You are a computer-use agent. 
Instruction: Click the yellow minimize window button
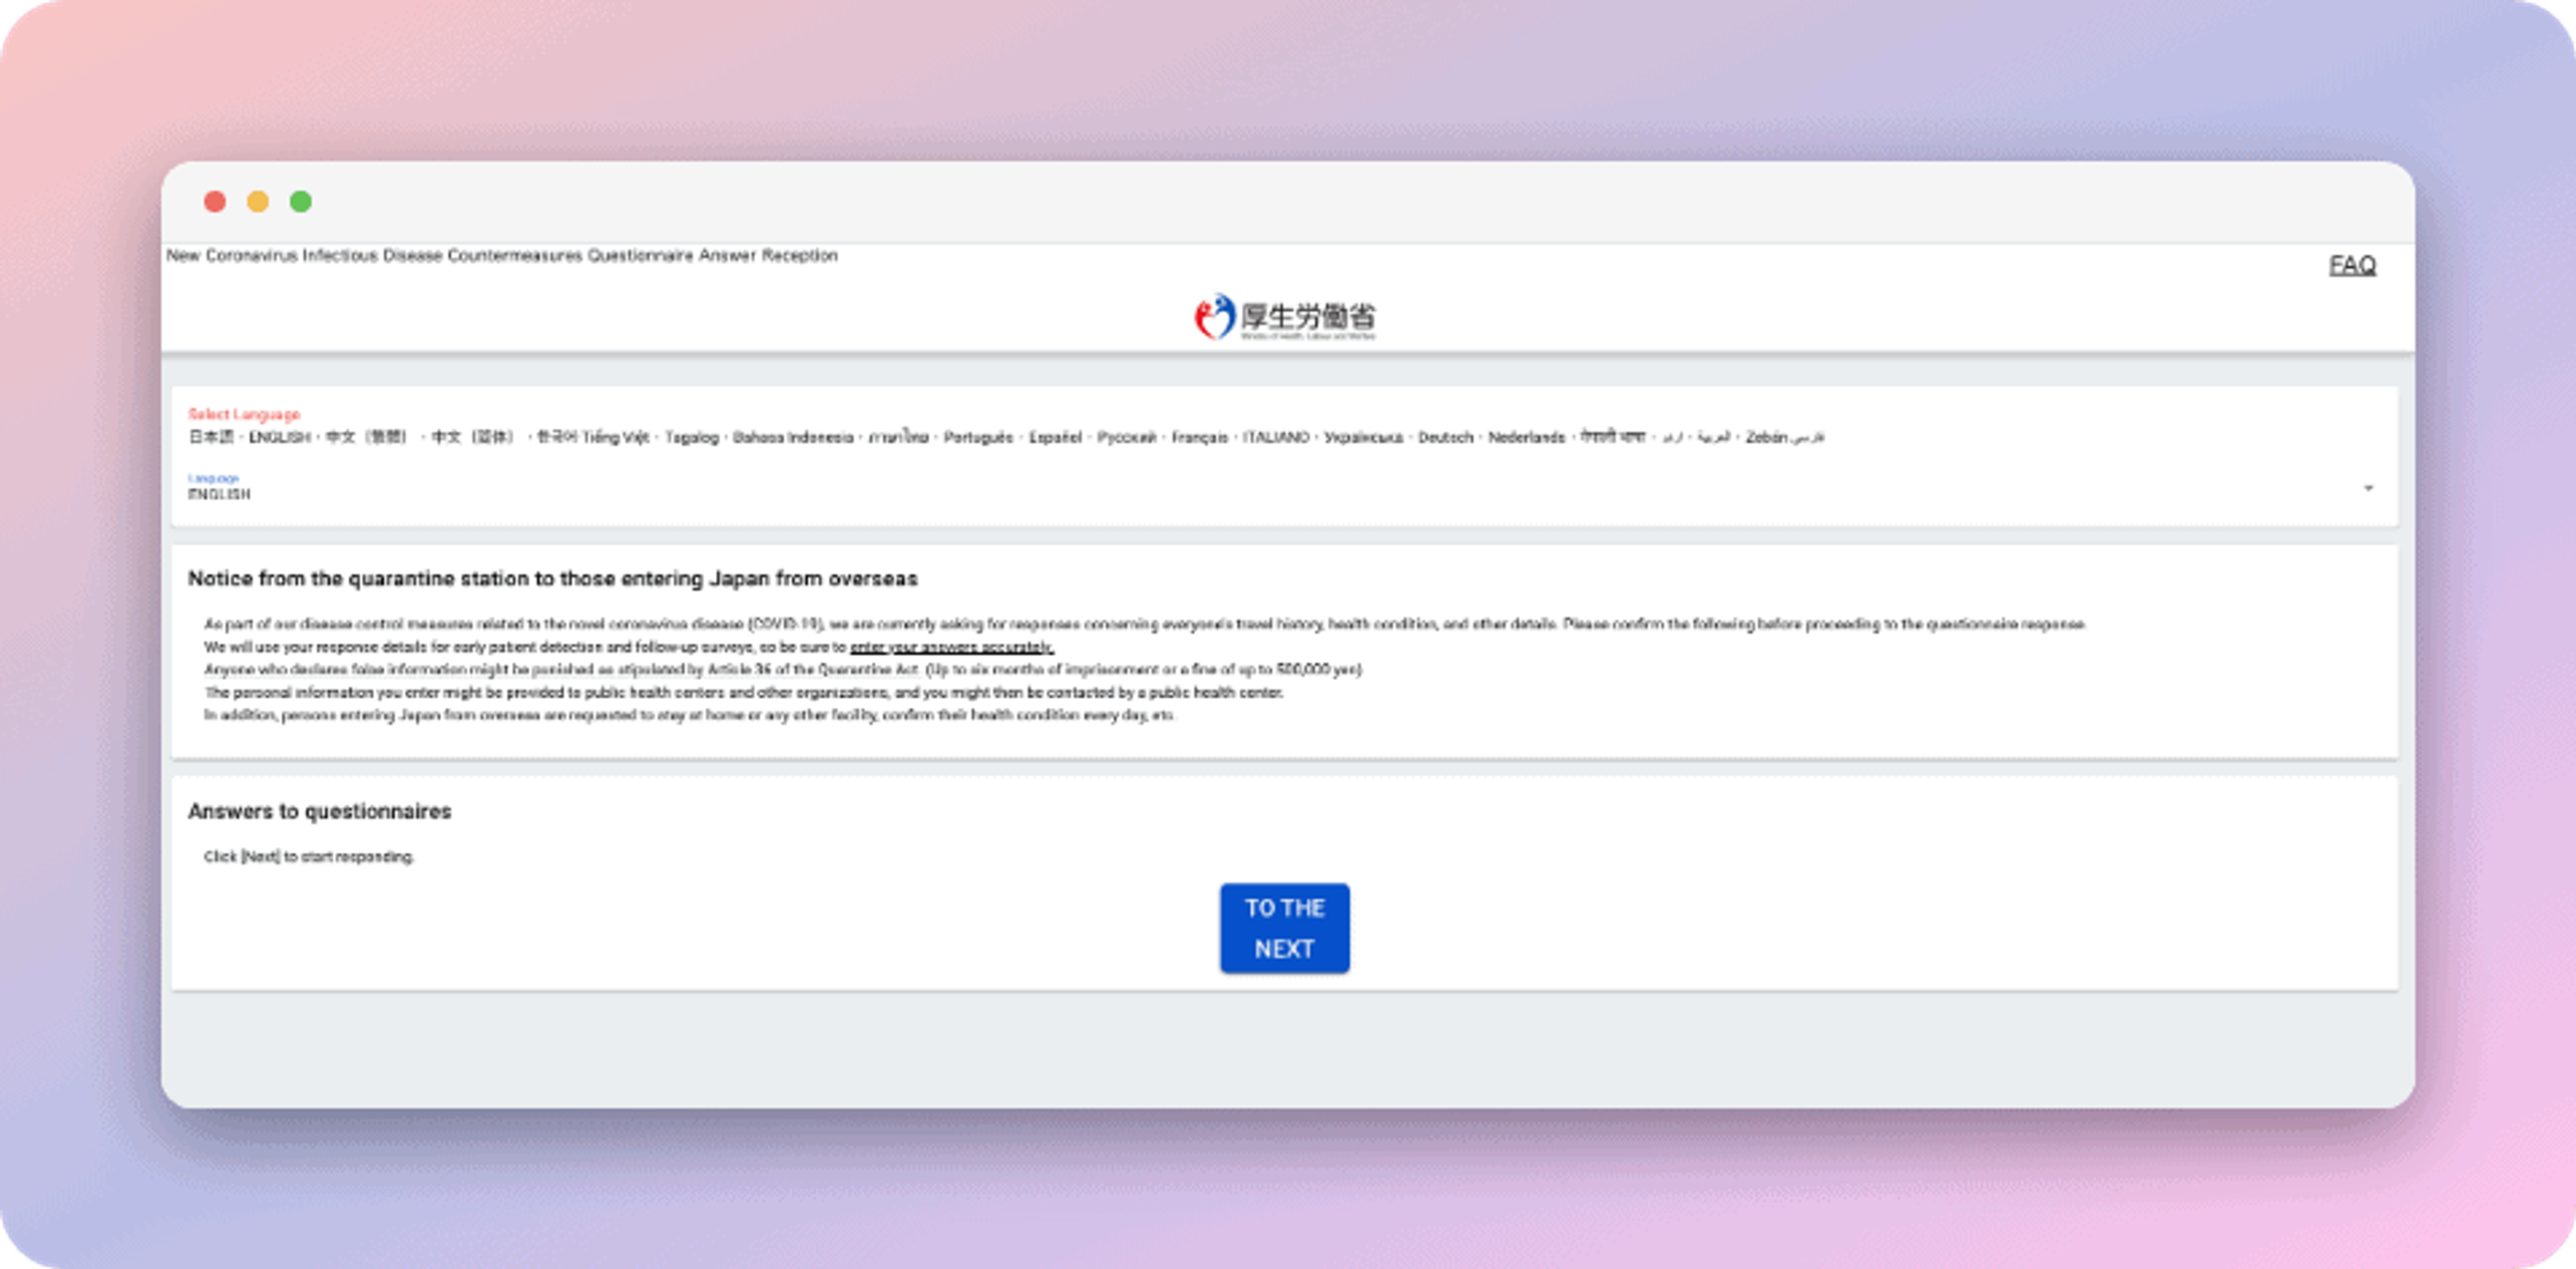click(258, 202)
